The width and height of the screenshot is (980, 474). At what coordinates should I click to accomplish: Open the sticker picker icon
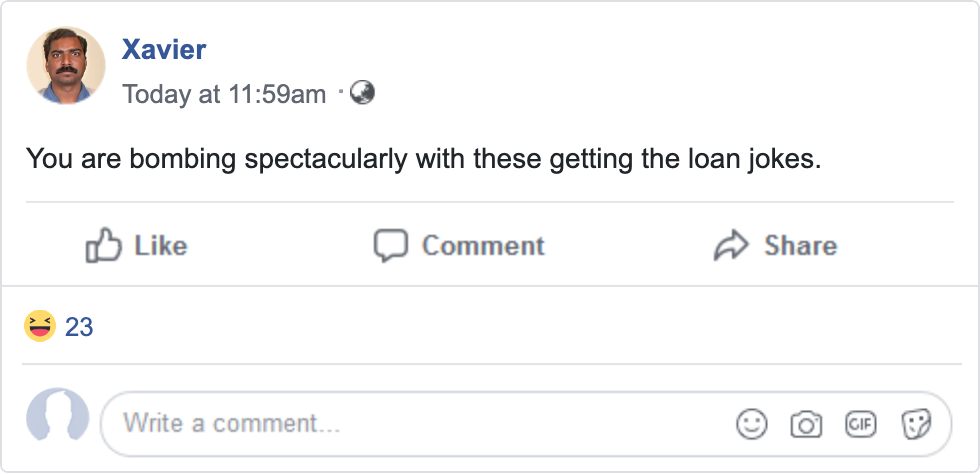coord(915,424)
